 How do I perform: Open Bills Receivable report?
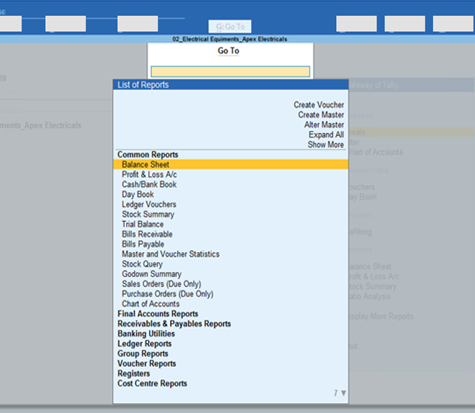147,234
